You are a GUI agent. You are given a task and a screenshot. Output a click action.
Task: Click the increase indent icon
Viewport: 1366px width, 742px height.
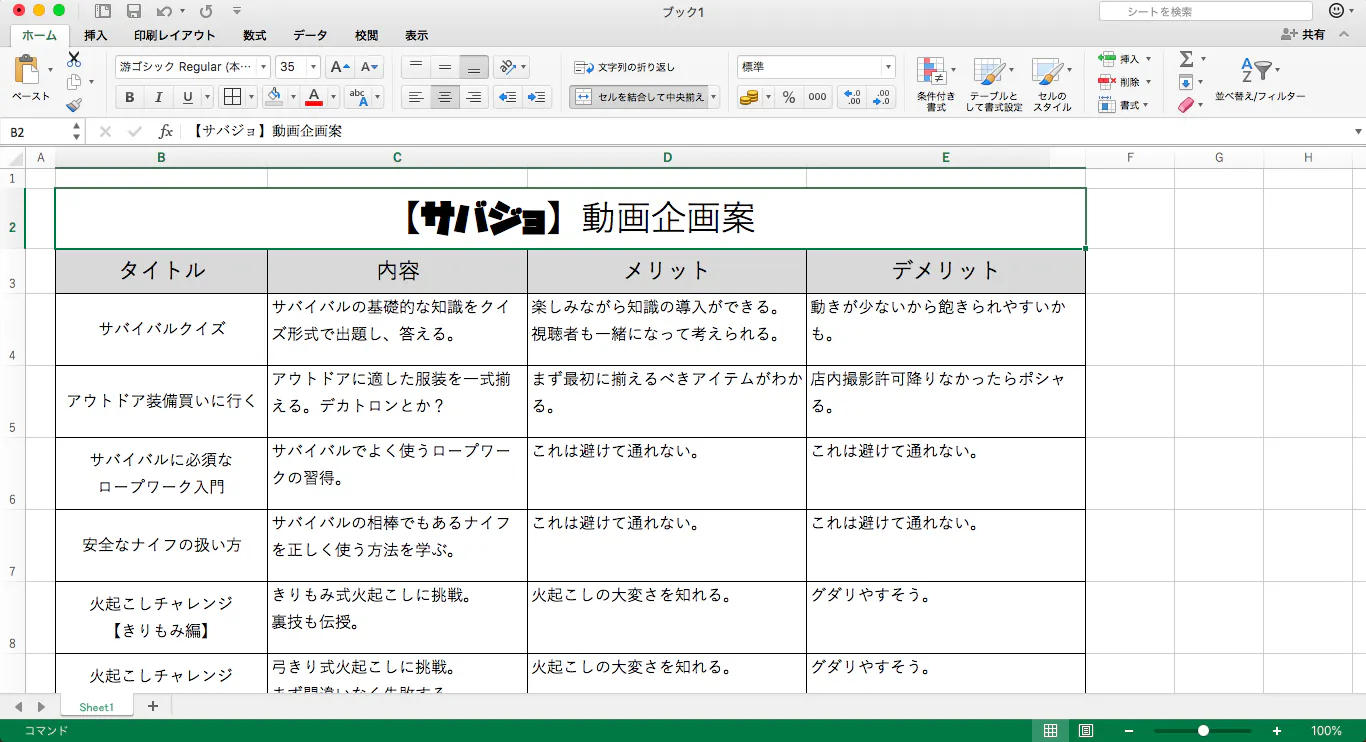(x=537, y=97)
